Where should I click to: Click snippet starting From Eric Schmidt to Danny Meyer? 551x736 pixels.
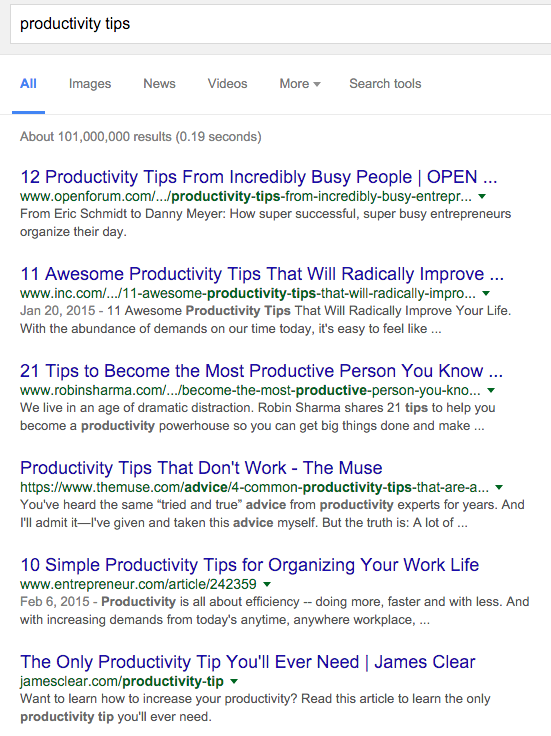pos(265,223)
